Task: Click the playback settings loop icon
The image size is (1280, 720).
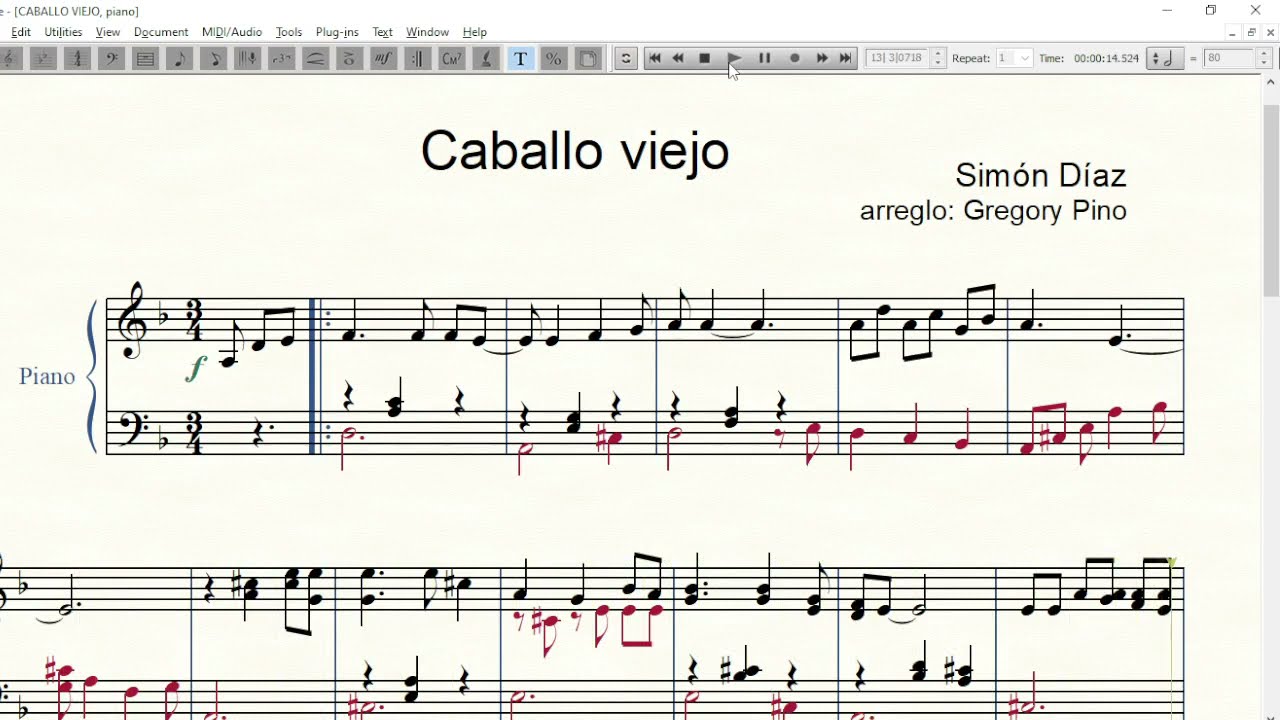Action: (626, 58)
